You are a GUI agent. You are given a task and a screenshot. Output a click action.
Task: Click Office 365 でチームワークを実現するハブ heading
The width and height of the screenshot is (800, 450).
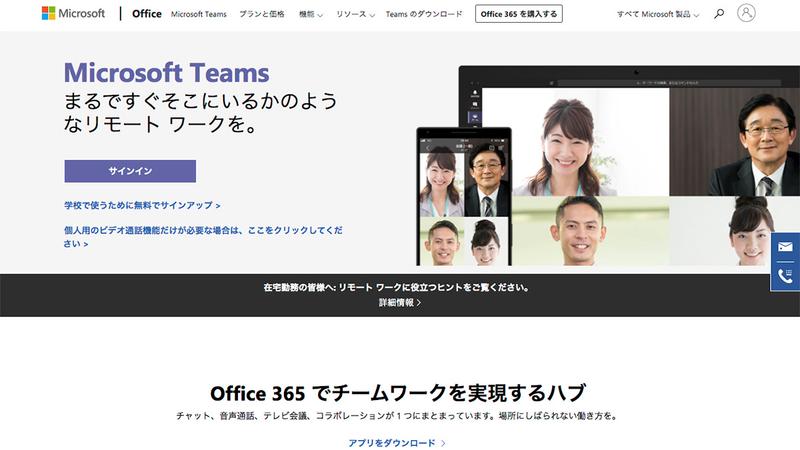click(397, 393)
